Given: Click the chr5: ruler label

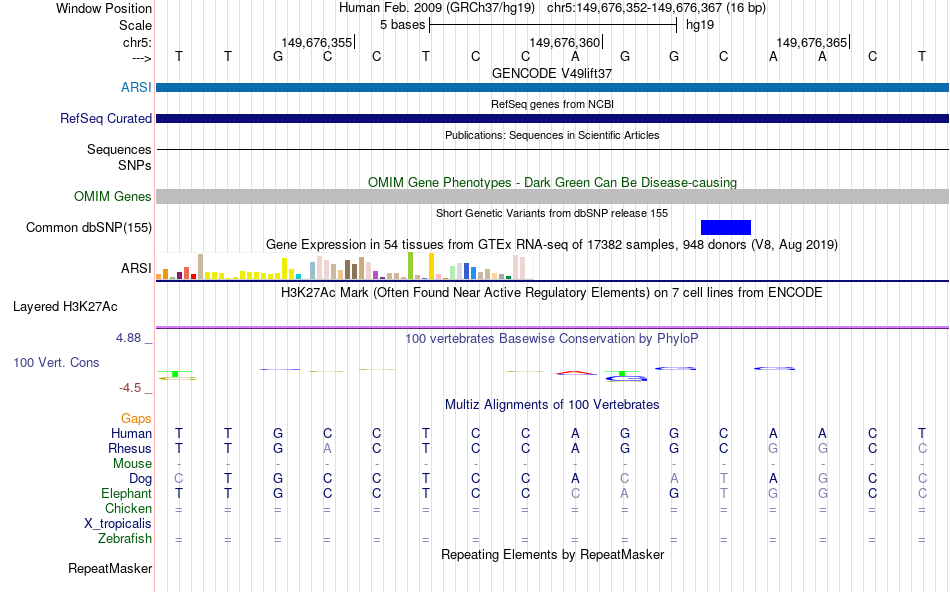Looking at the screenshot, I should [x=137, y=42].
